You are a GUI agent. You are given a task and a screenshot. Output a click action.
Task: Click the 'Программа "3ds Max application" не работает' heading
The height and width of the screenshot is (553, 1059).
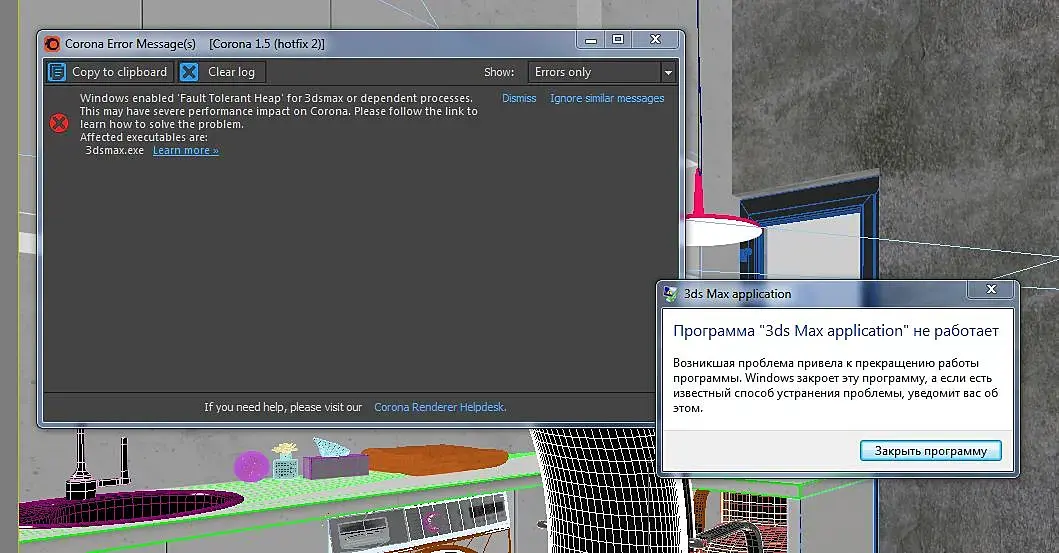click(x=835, y=331)
